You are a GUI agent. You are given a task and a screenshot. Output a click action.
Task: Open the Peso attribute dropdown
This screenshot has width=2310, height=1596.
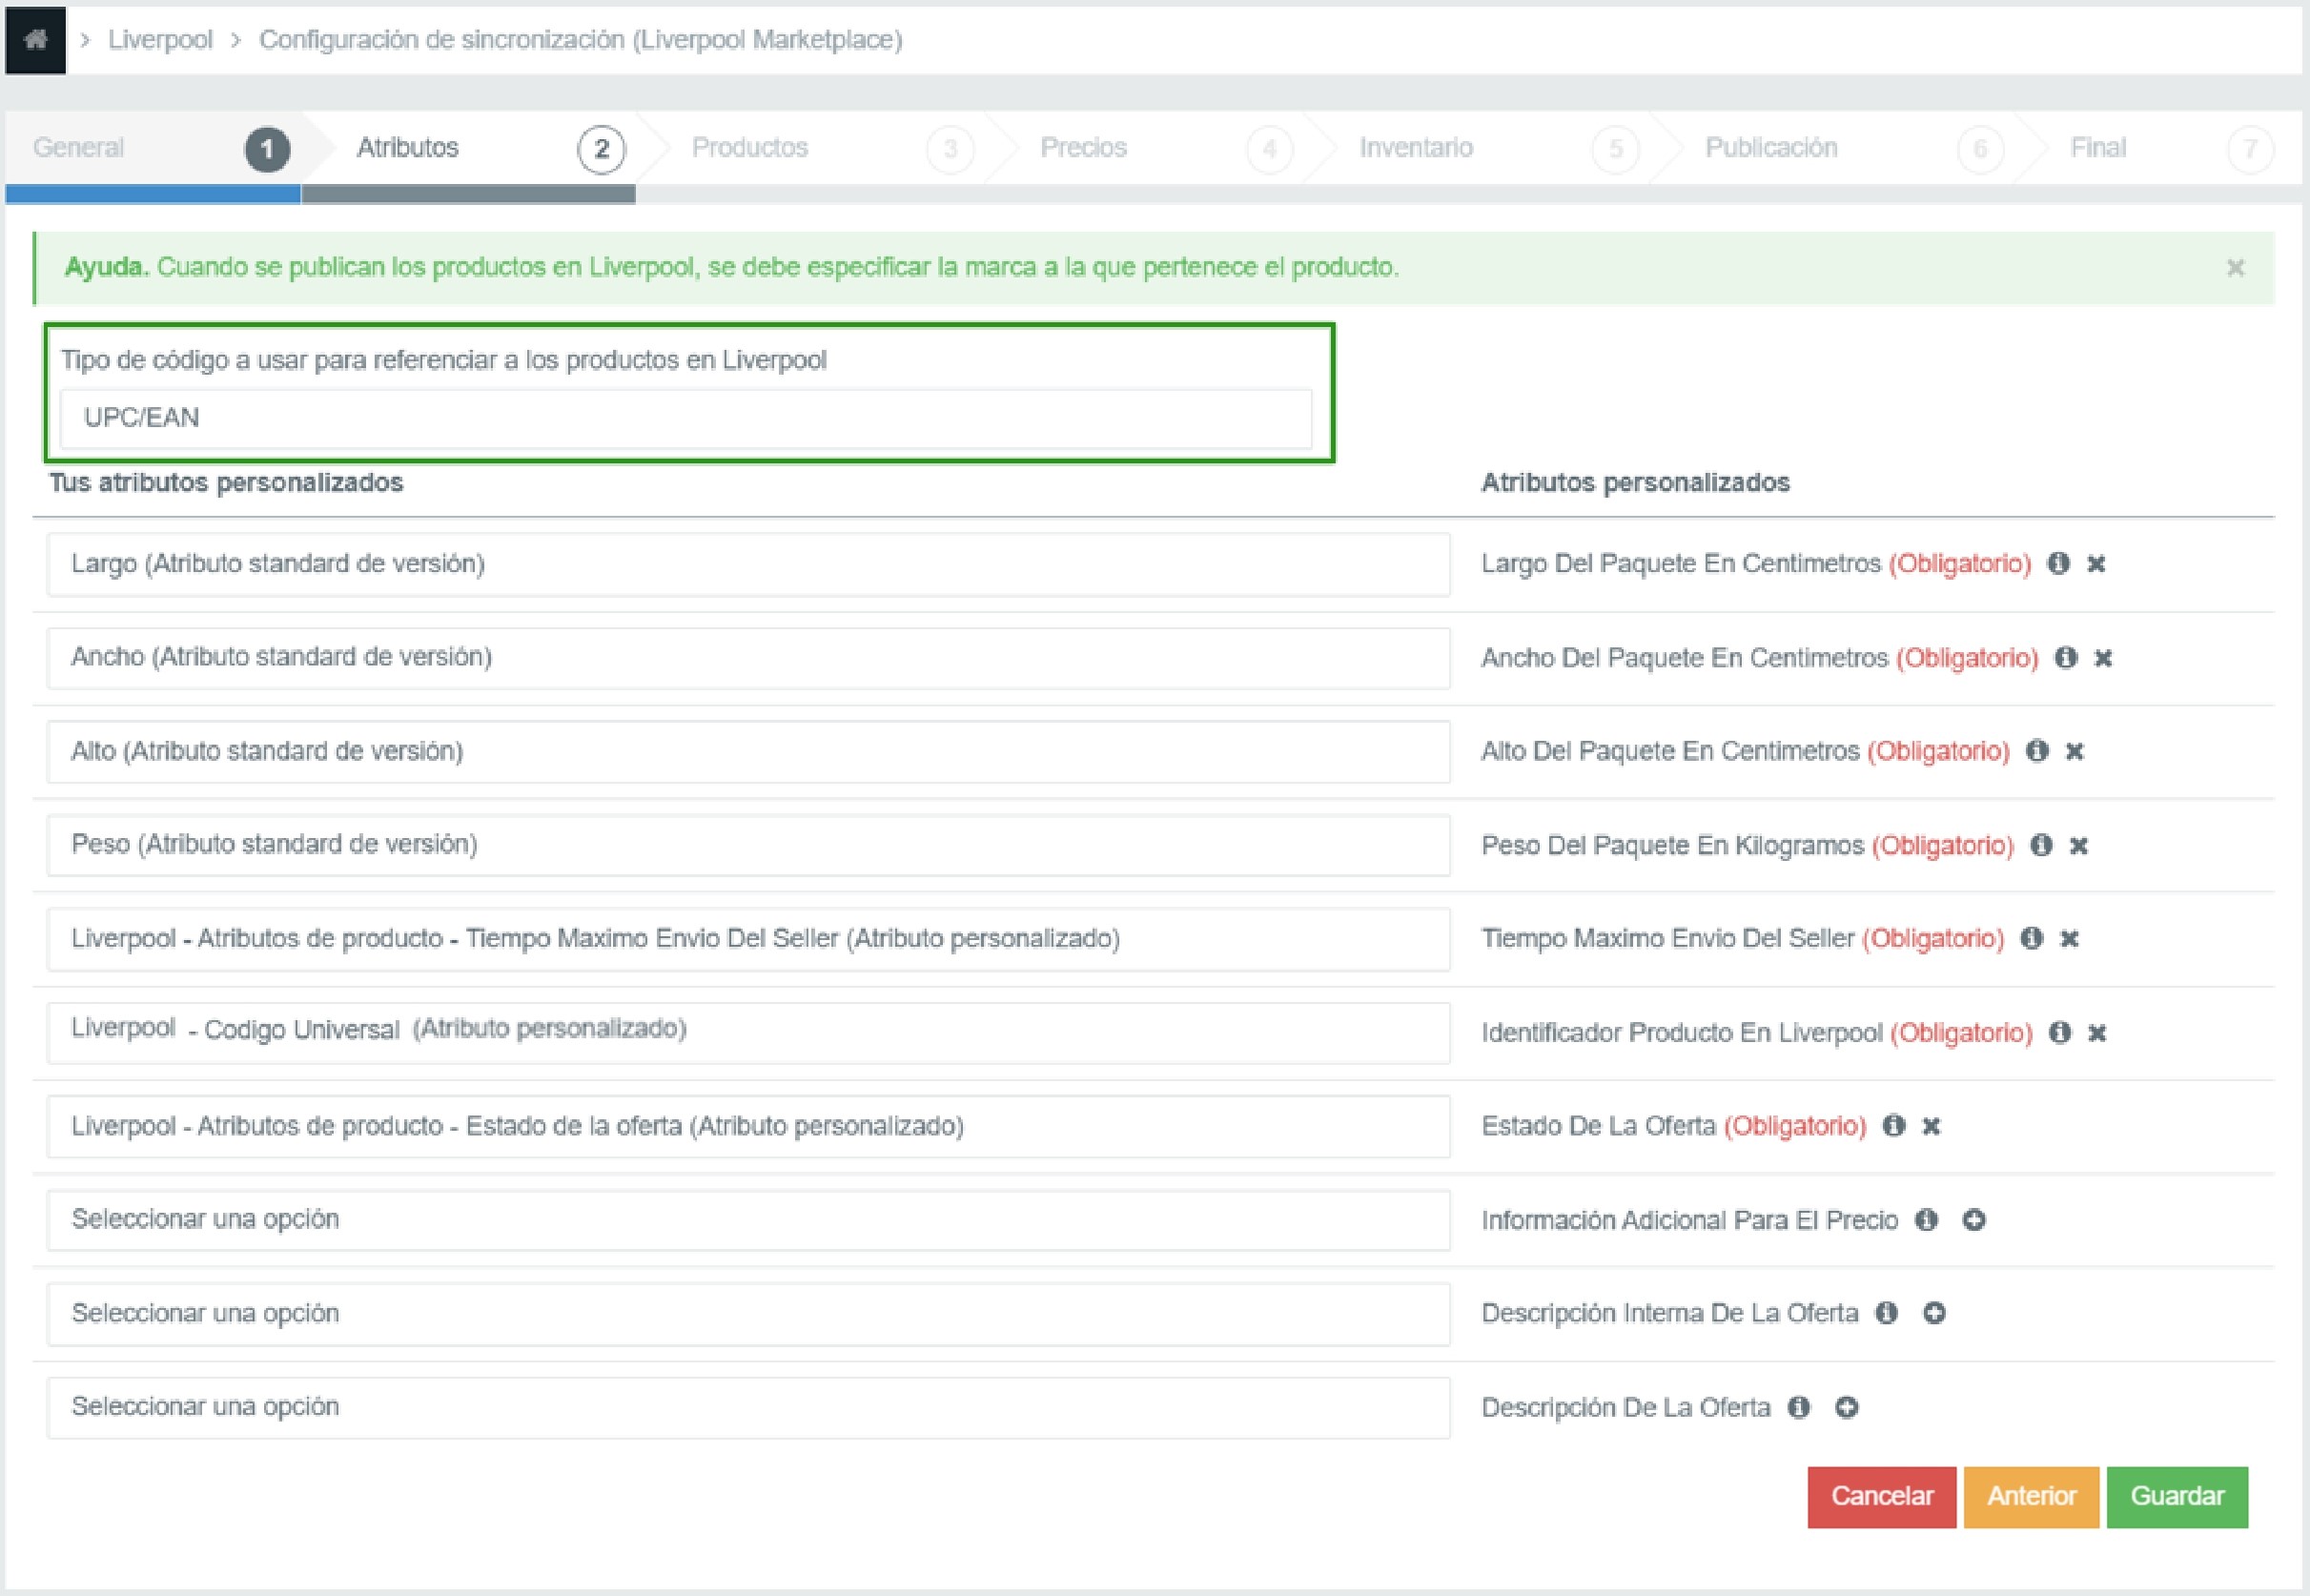(x=748, y=845)
